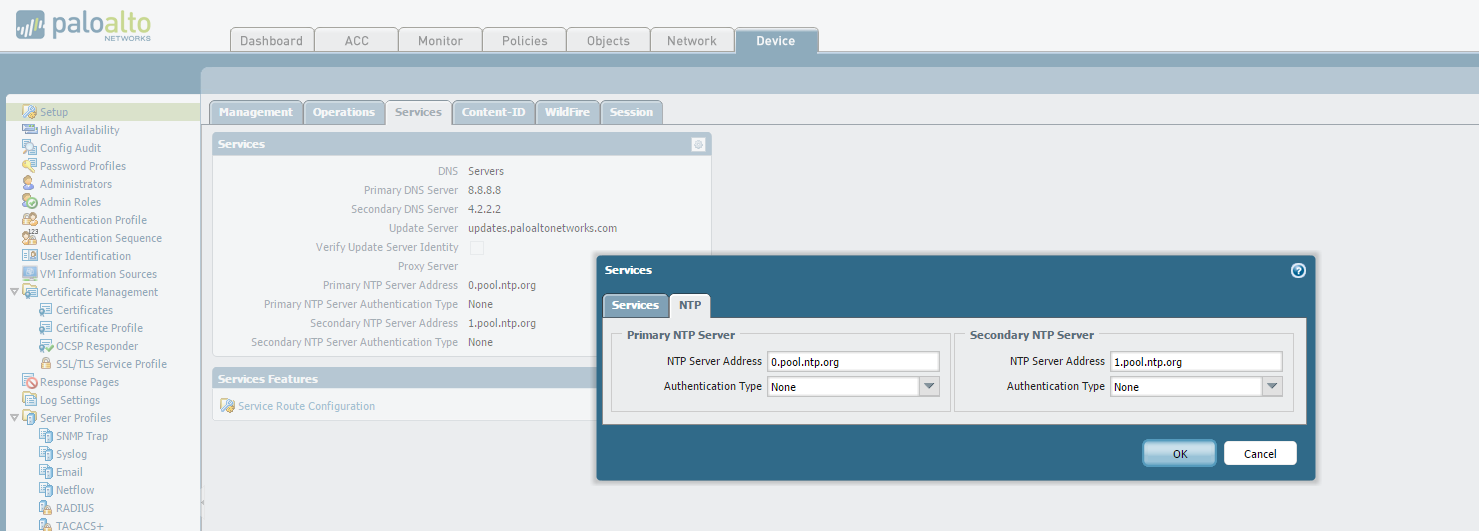The width and height of the screenshot is (1479, 531).
Task: Click the Syslog icon
Action: [46, 454]
